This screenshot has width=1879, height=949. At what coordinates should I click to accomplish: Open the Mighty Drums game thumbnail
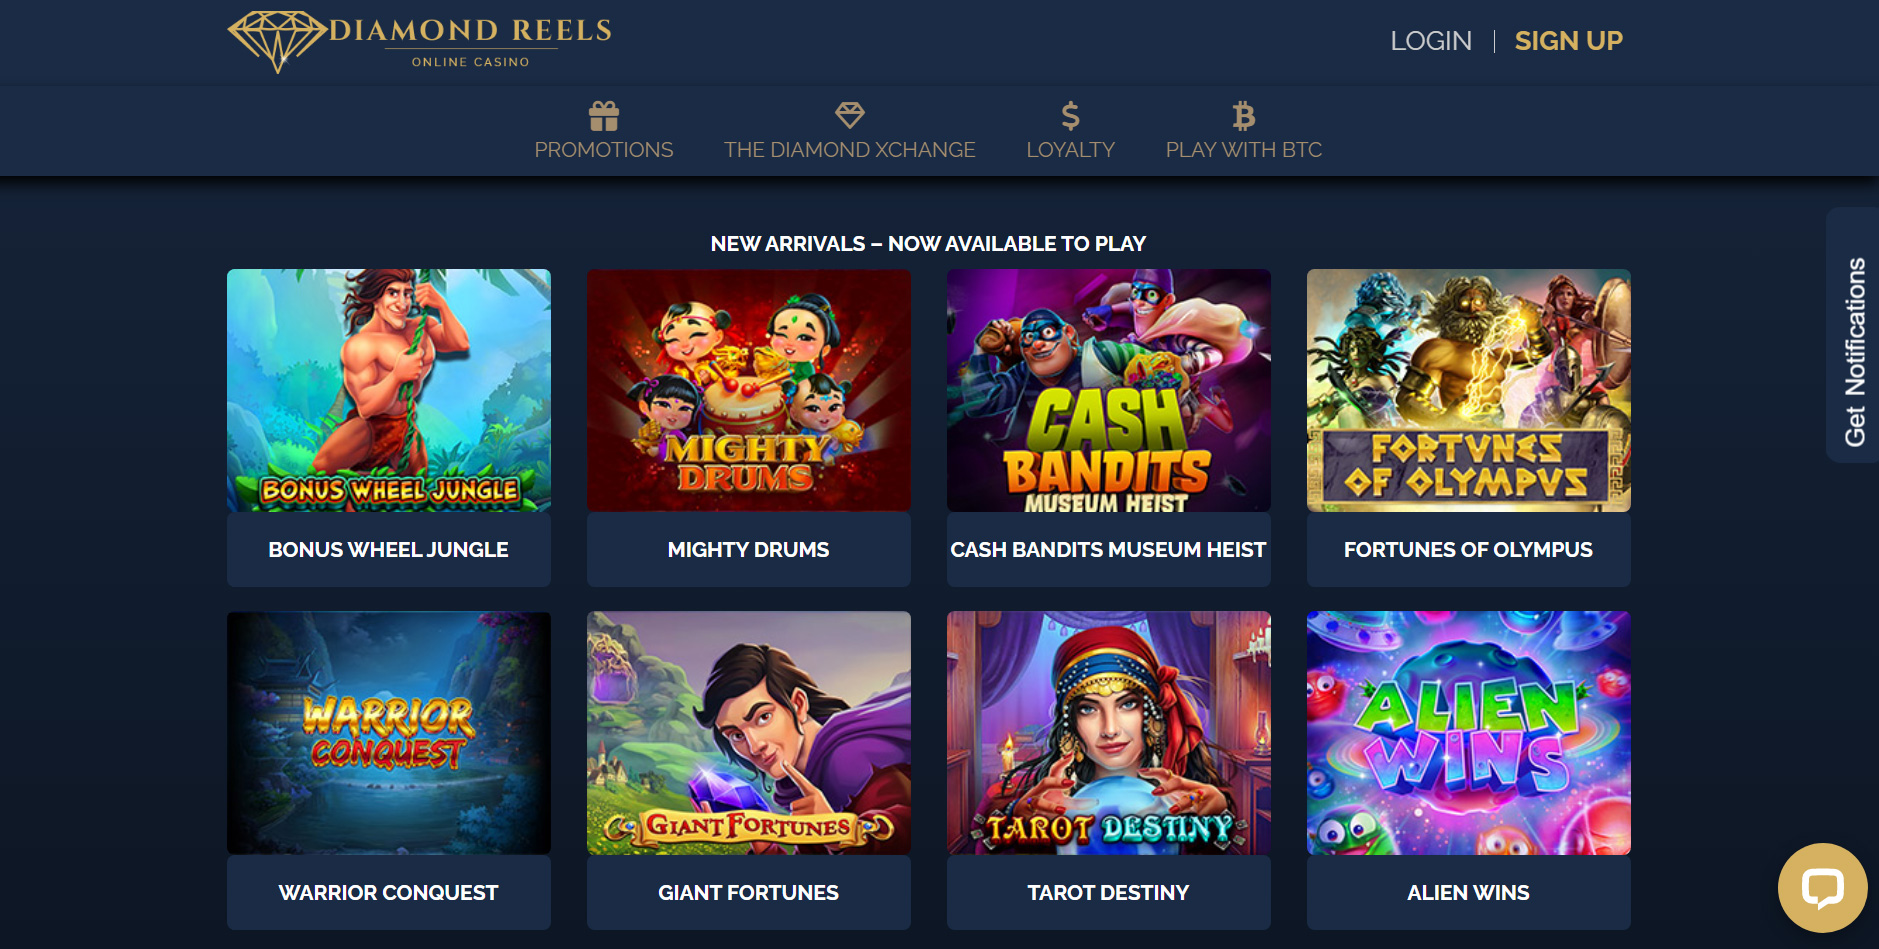click(749, 390)
